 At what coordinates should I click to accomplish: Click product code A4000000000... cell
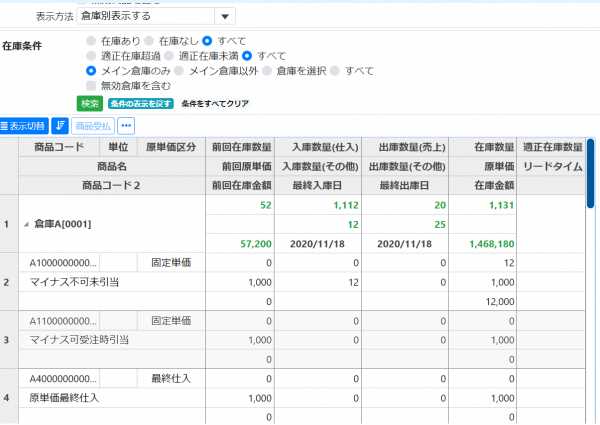coord(59,379)
